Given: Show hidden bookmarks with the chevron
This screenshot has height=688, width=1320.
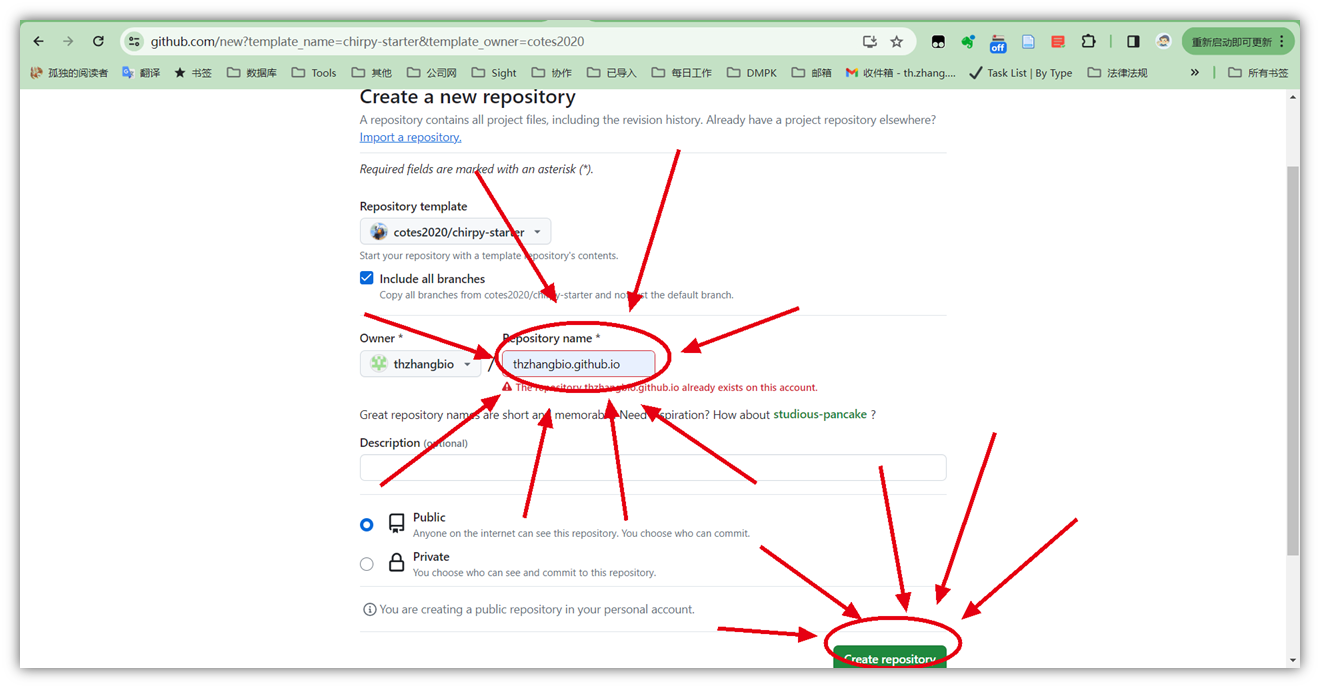Looking at the screenshot, I should tap(1194, 73).
